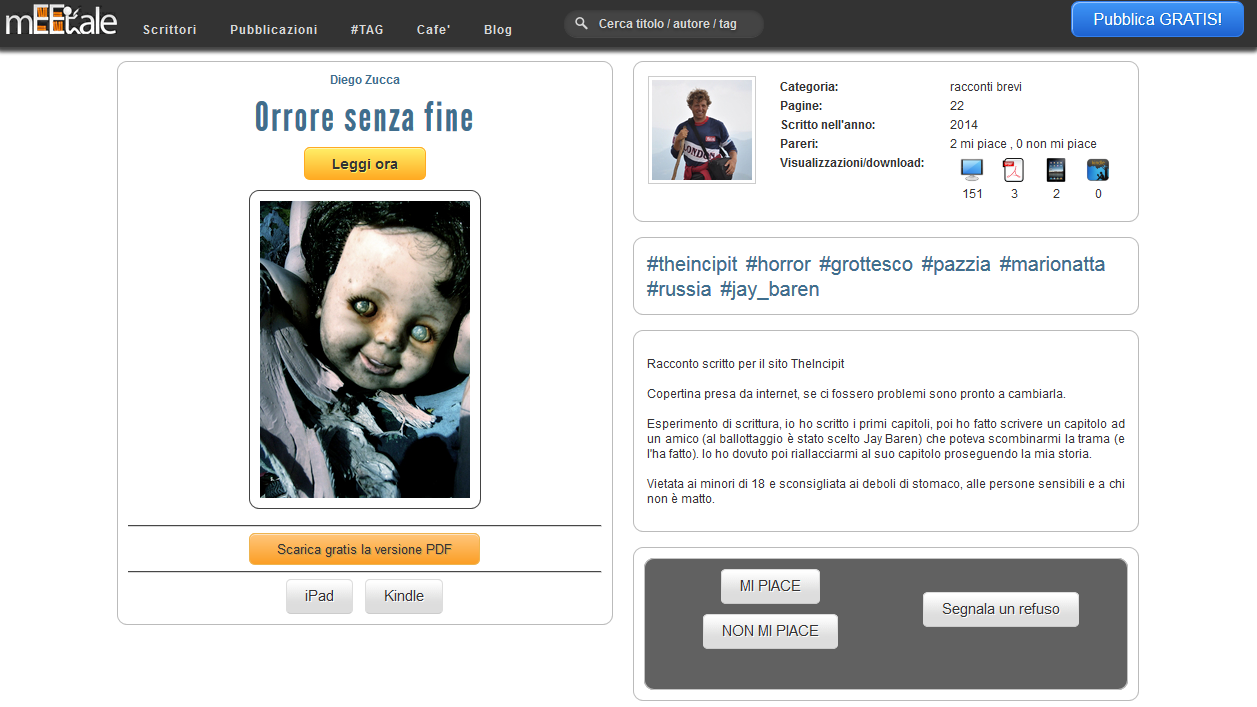Choose the Kindle download icon
The height and width of the screenshot is (707, 1257).
coord(1098,170)
